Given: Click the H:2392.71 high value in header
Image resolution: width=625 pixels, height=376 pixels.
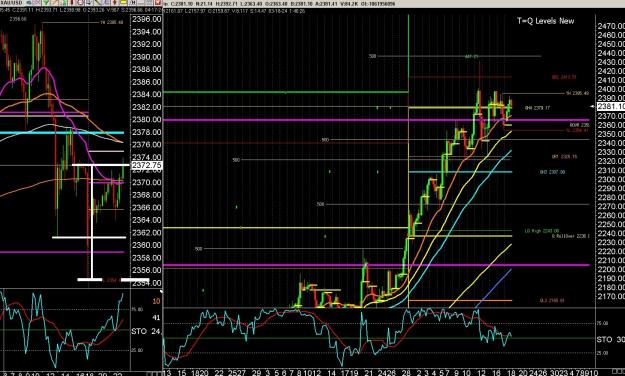Looking at the screenshot, I should pos(227,4).
